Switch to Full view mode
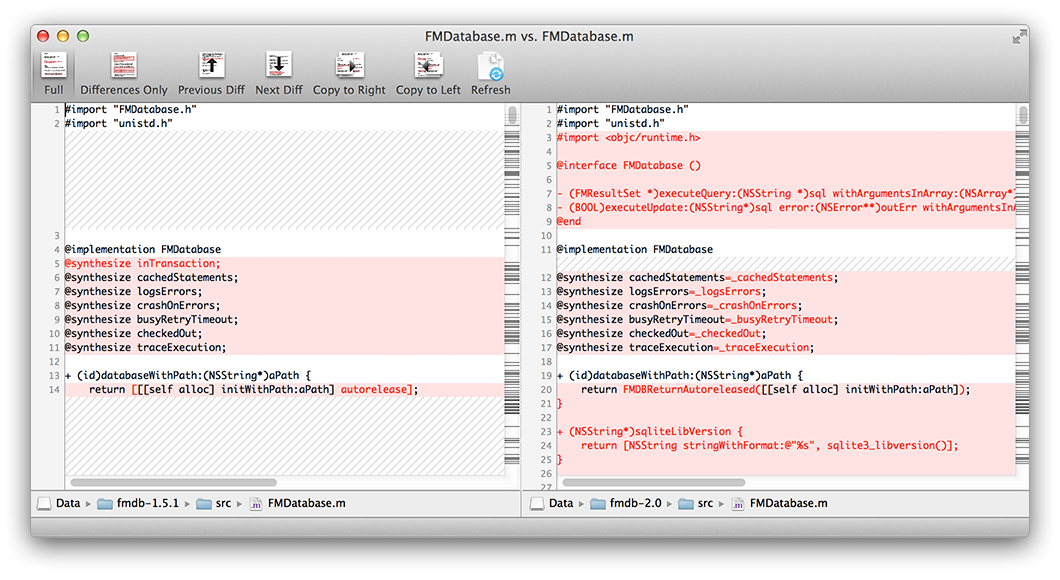The height and width of the screenshot is (580, 1060). click(x=53, y=72)
